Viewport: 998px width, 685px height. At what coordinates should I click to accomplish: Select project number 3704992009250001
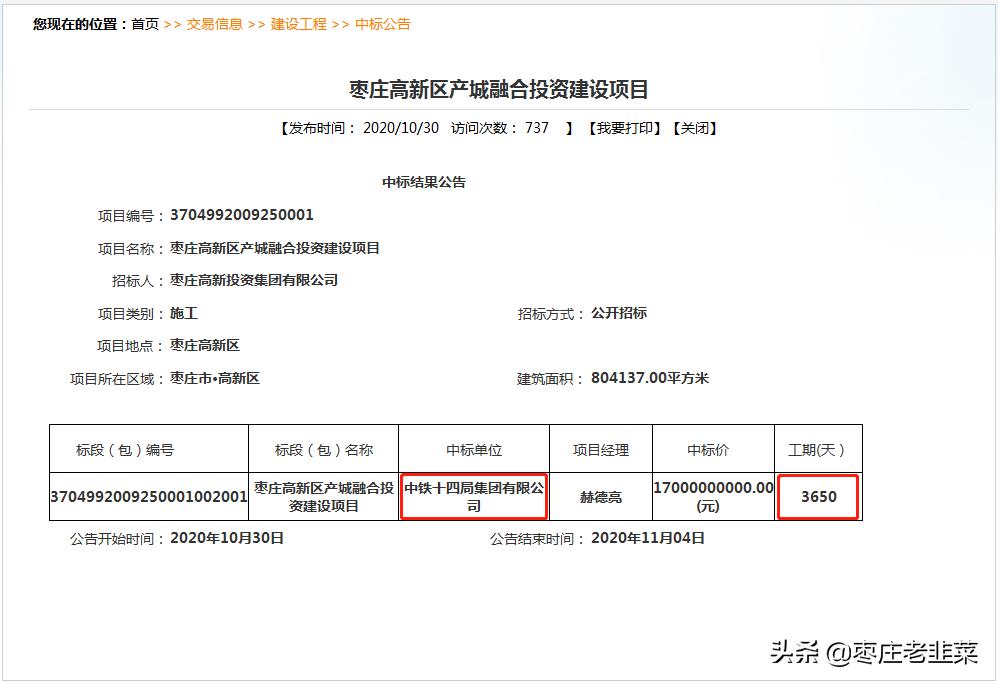point(242,215)
